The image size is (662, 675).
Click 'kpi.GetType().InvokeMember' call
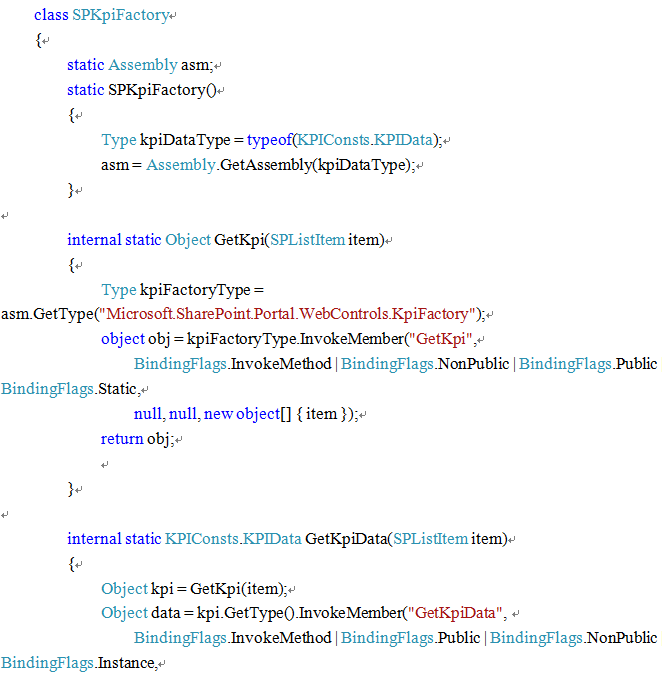point(300,613)
